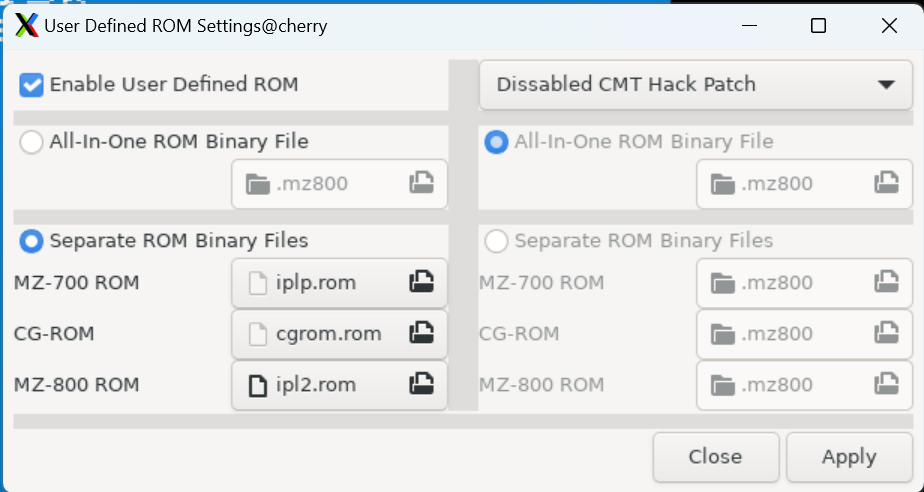Click browse icon next to cgrom.rom
The image size is (924, 492).
pyautogui.click(x=421, y=333)
